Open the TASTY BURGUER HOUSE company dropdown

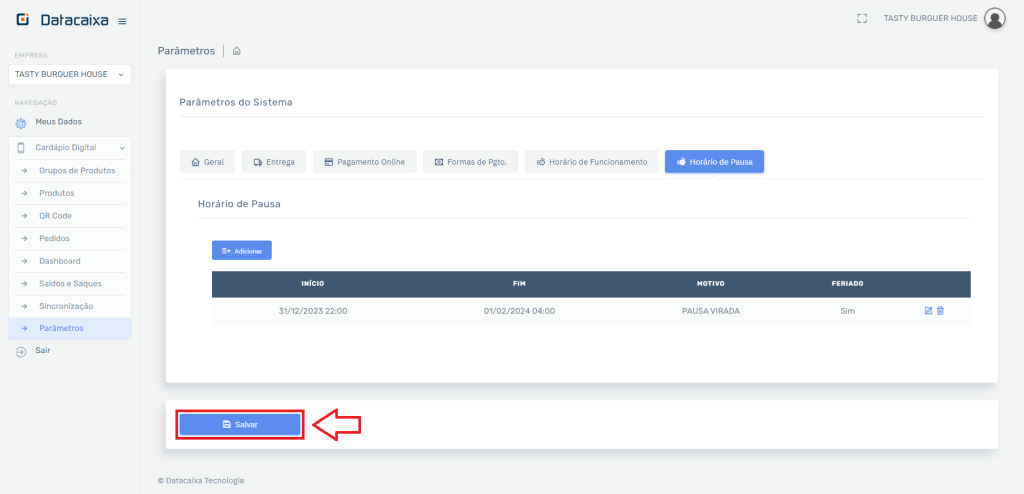(69, 74)
